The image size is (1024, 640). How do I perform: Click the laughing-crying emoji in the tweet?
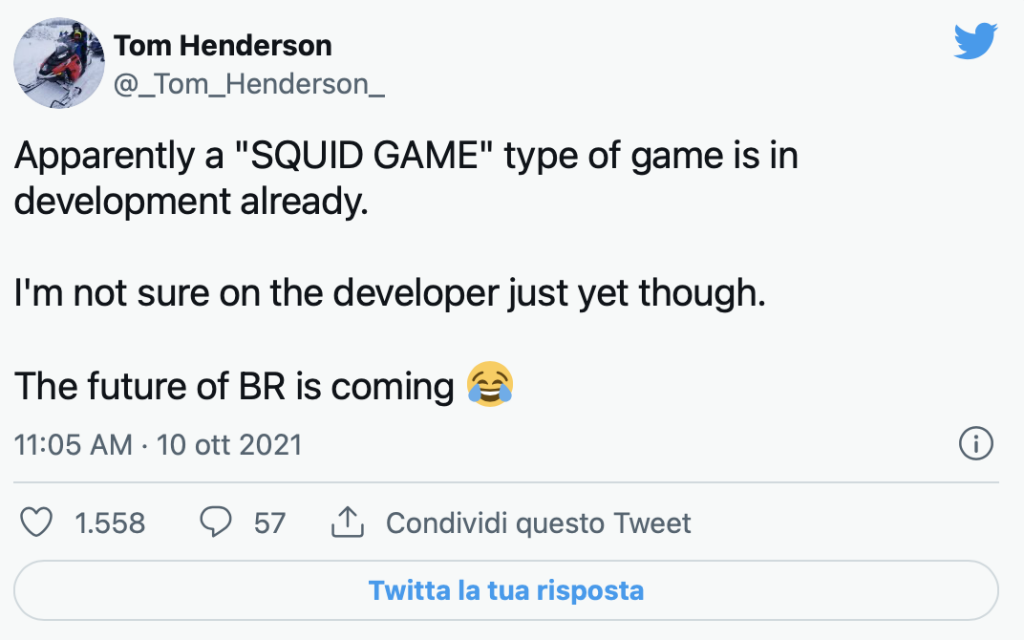point(490,384)
